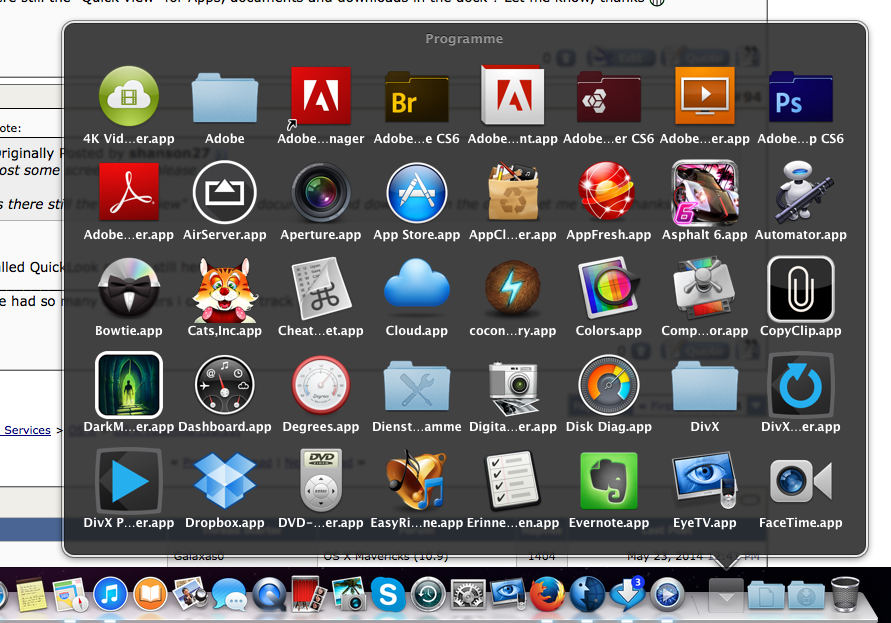
Task: Open EasyRingtone app icon
Action: [415, 480]
